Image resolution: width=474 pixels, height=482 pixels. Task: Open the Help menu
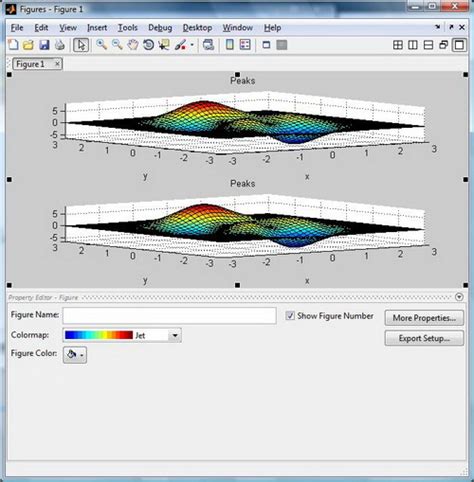coord(273,28)
